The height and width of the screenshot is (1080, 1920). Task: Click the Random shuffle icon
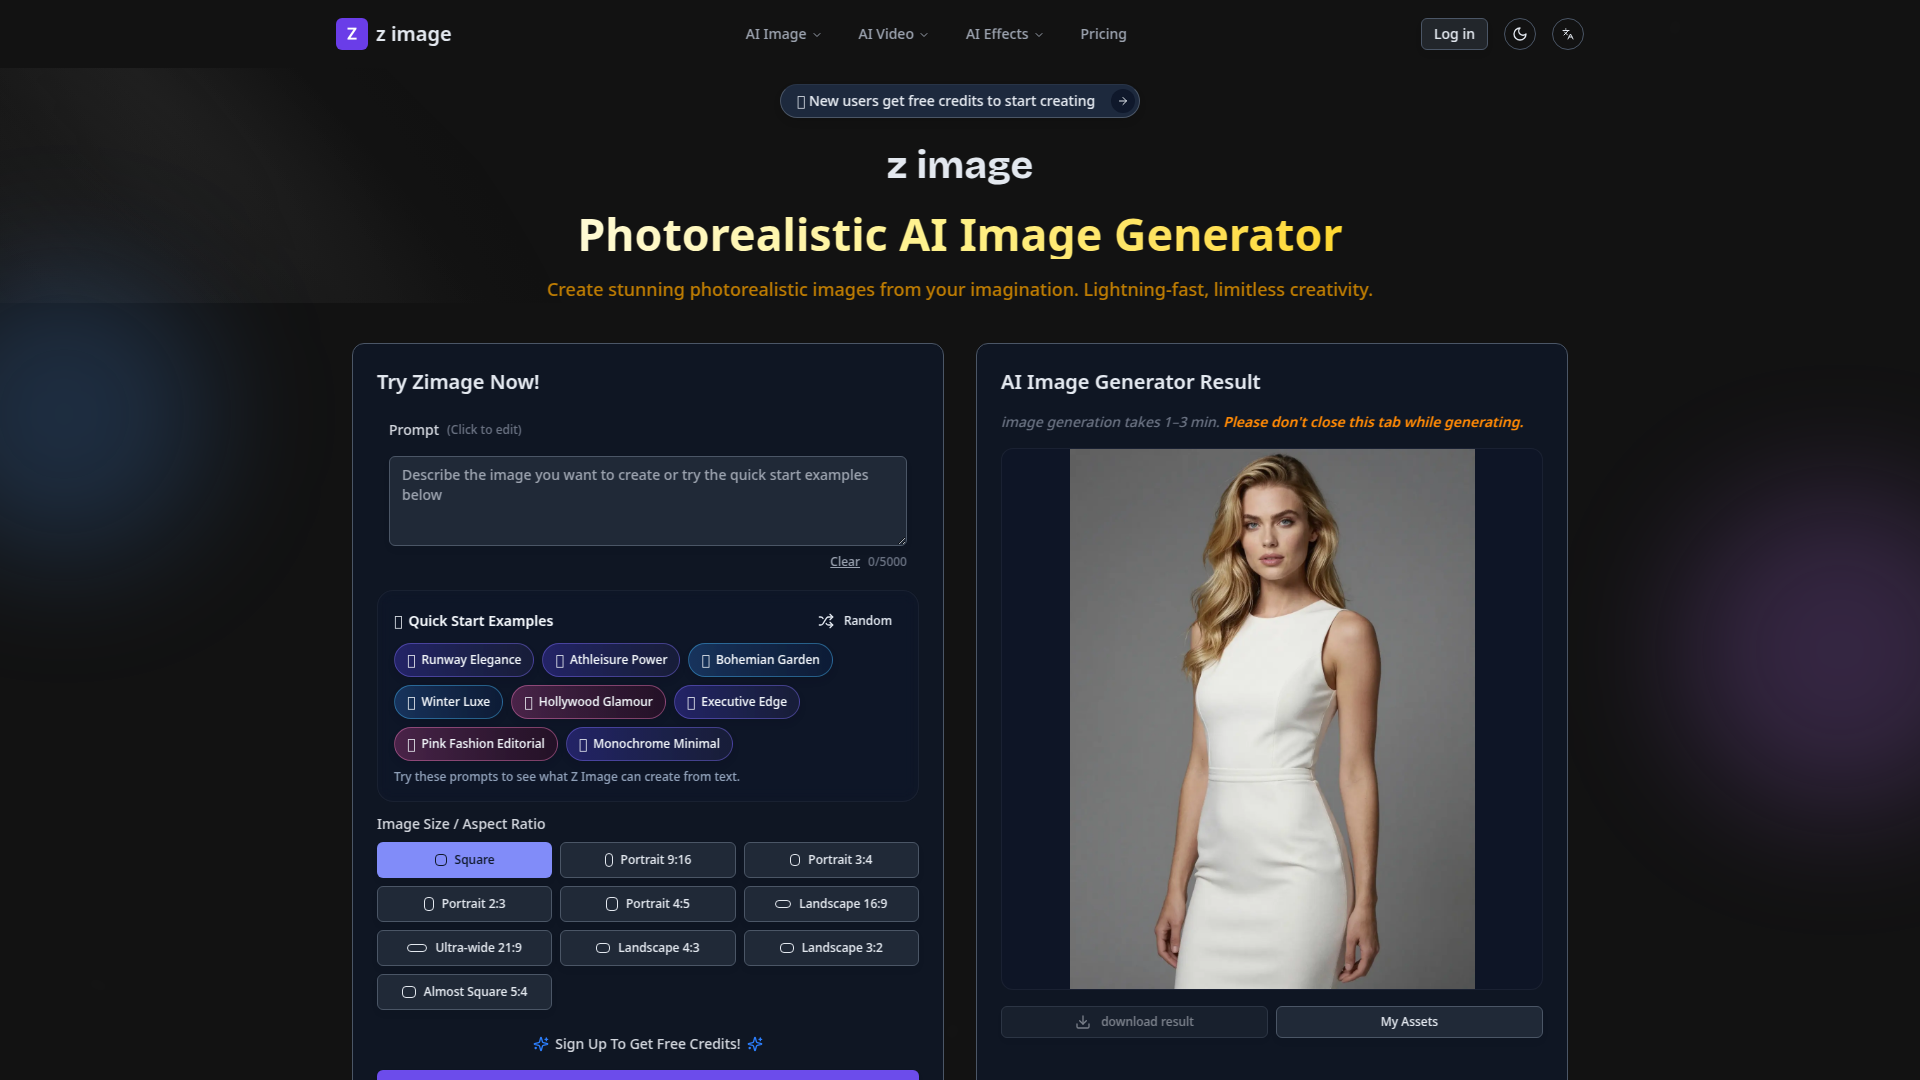(x=826, y=621)
